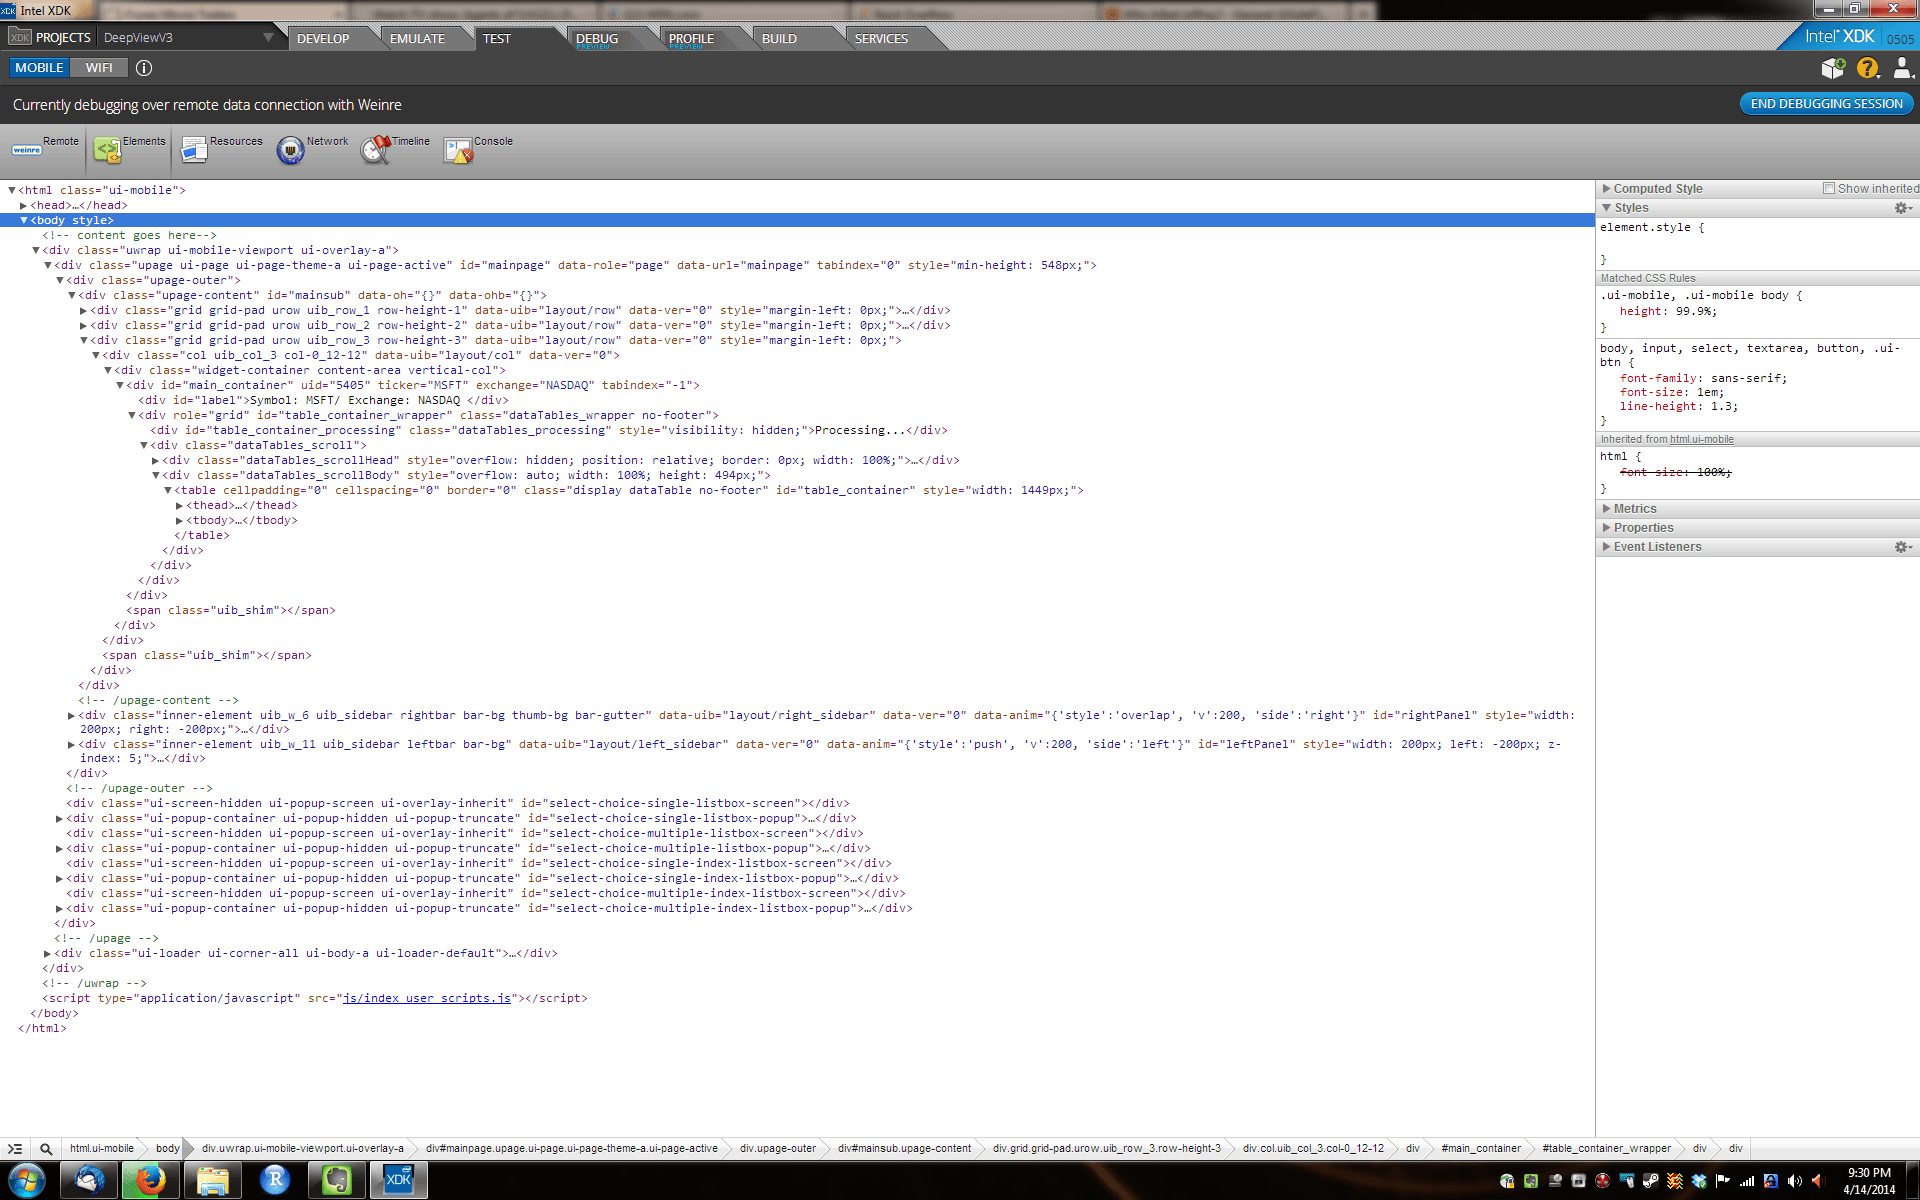
Task: Open the Styles panel gear menu
Action: click(x=1903, y=208)
